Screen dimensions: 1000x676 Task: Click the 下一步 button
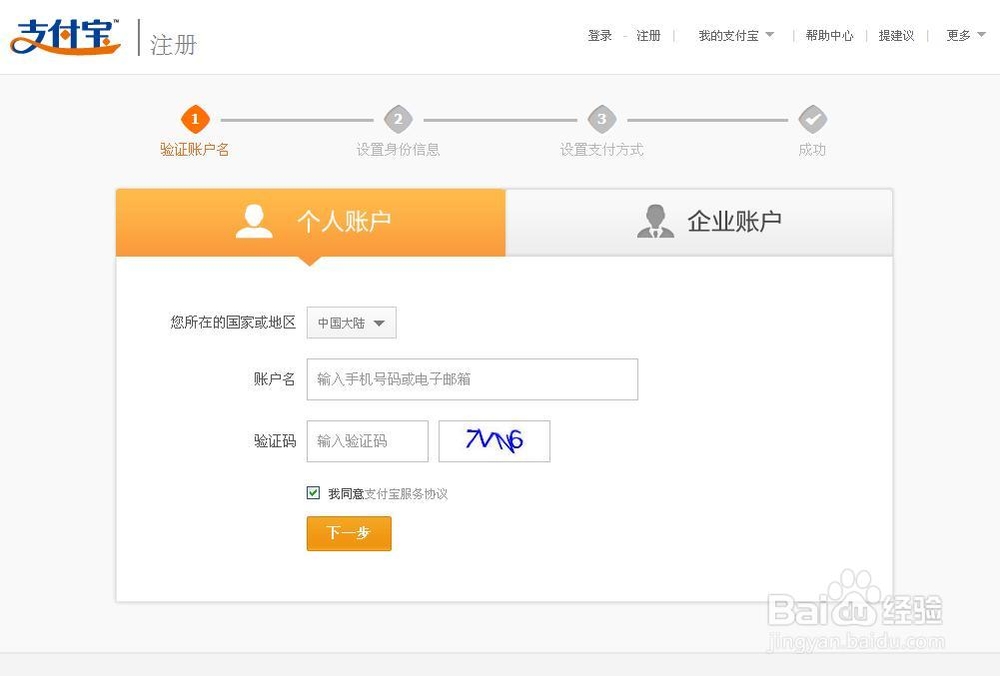349,533
